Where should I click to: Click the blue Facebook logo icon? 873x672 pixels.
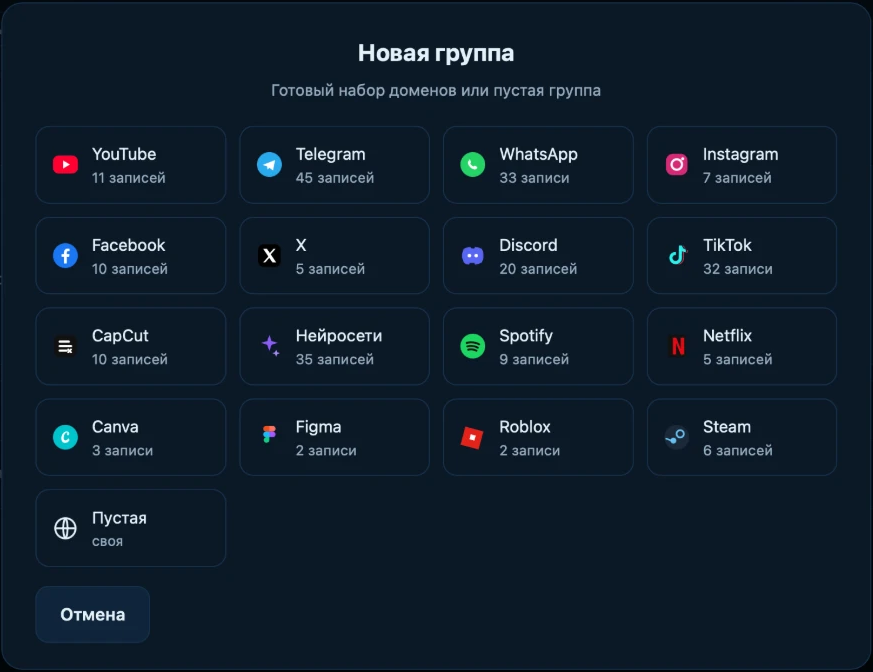pos(65,256)
